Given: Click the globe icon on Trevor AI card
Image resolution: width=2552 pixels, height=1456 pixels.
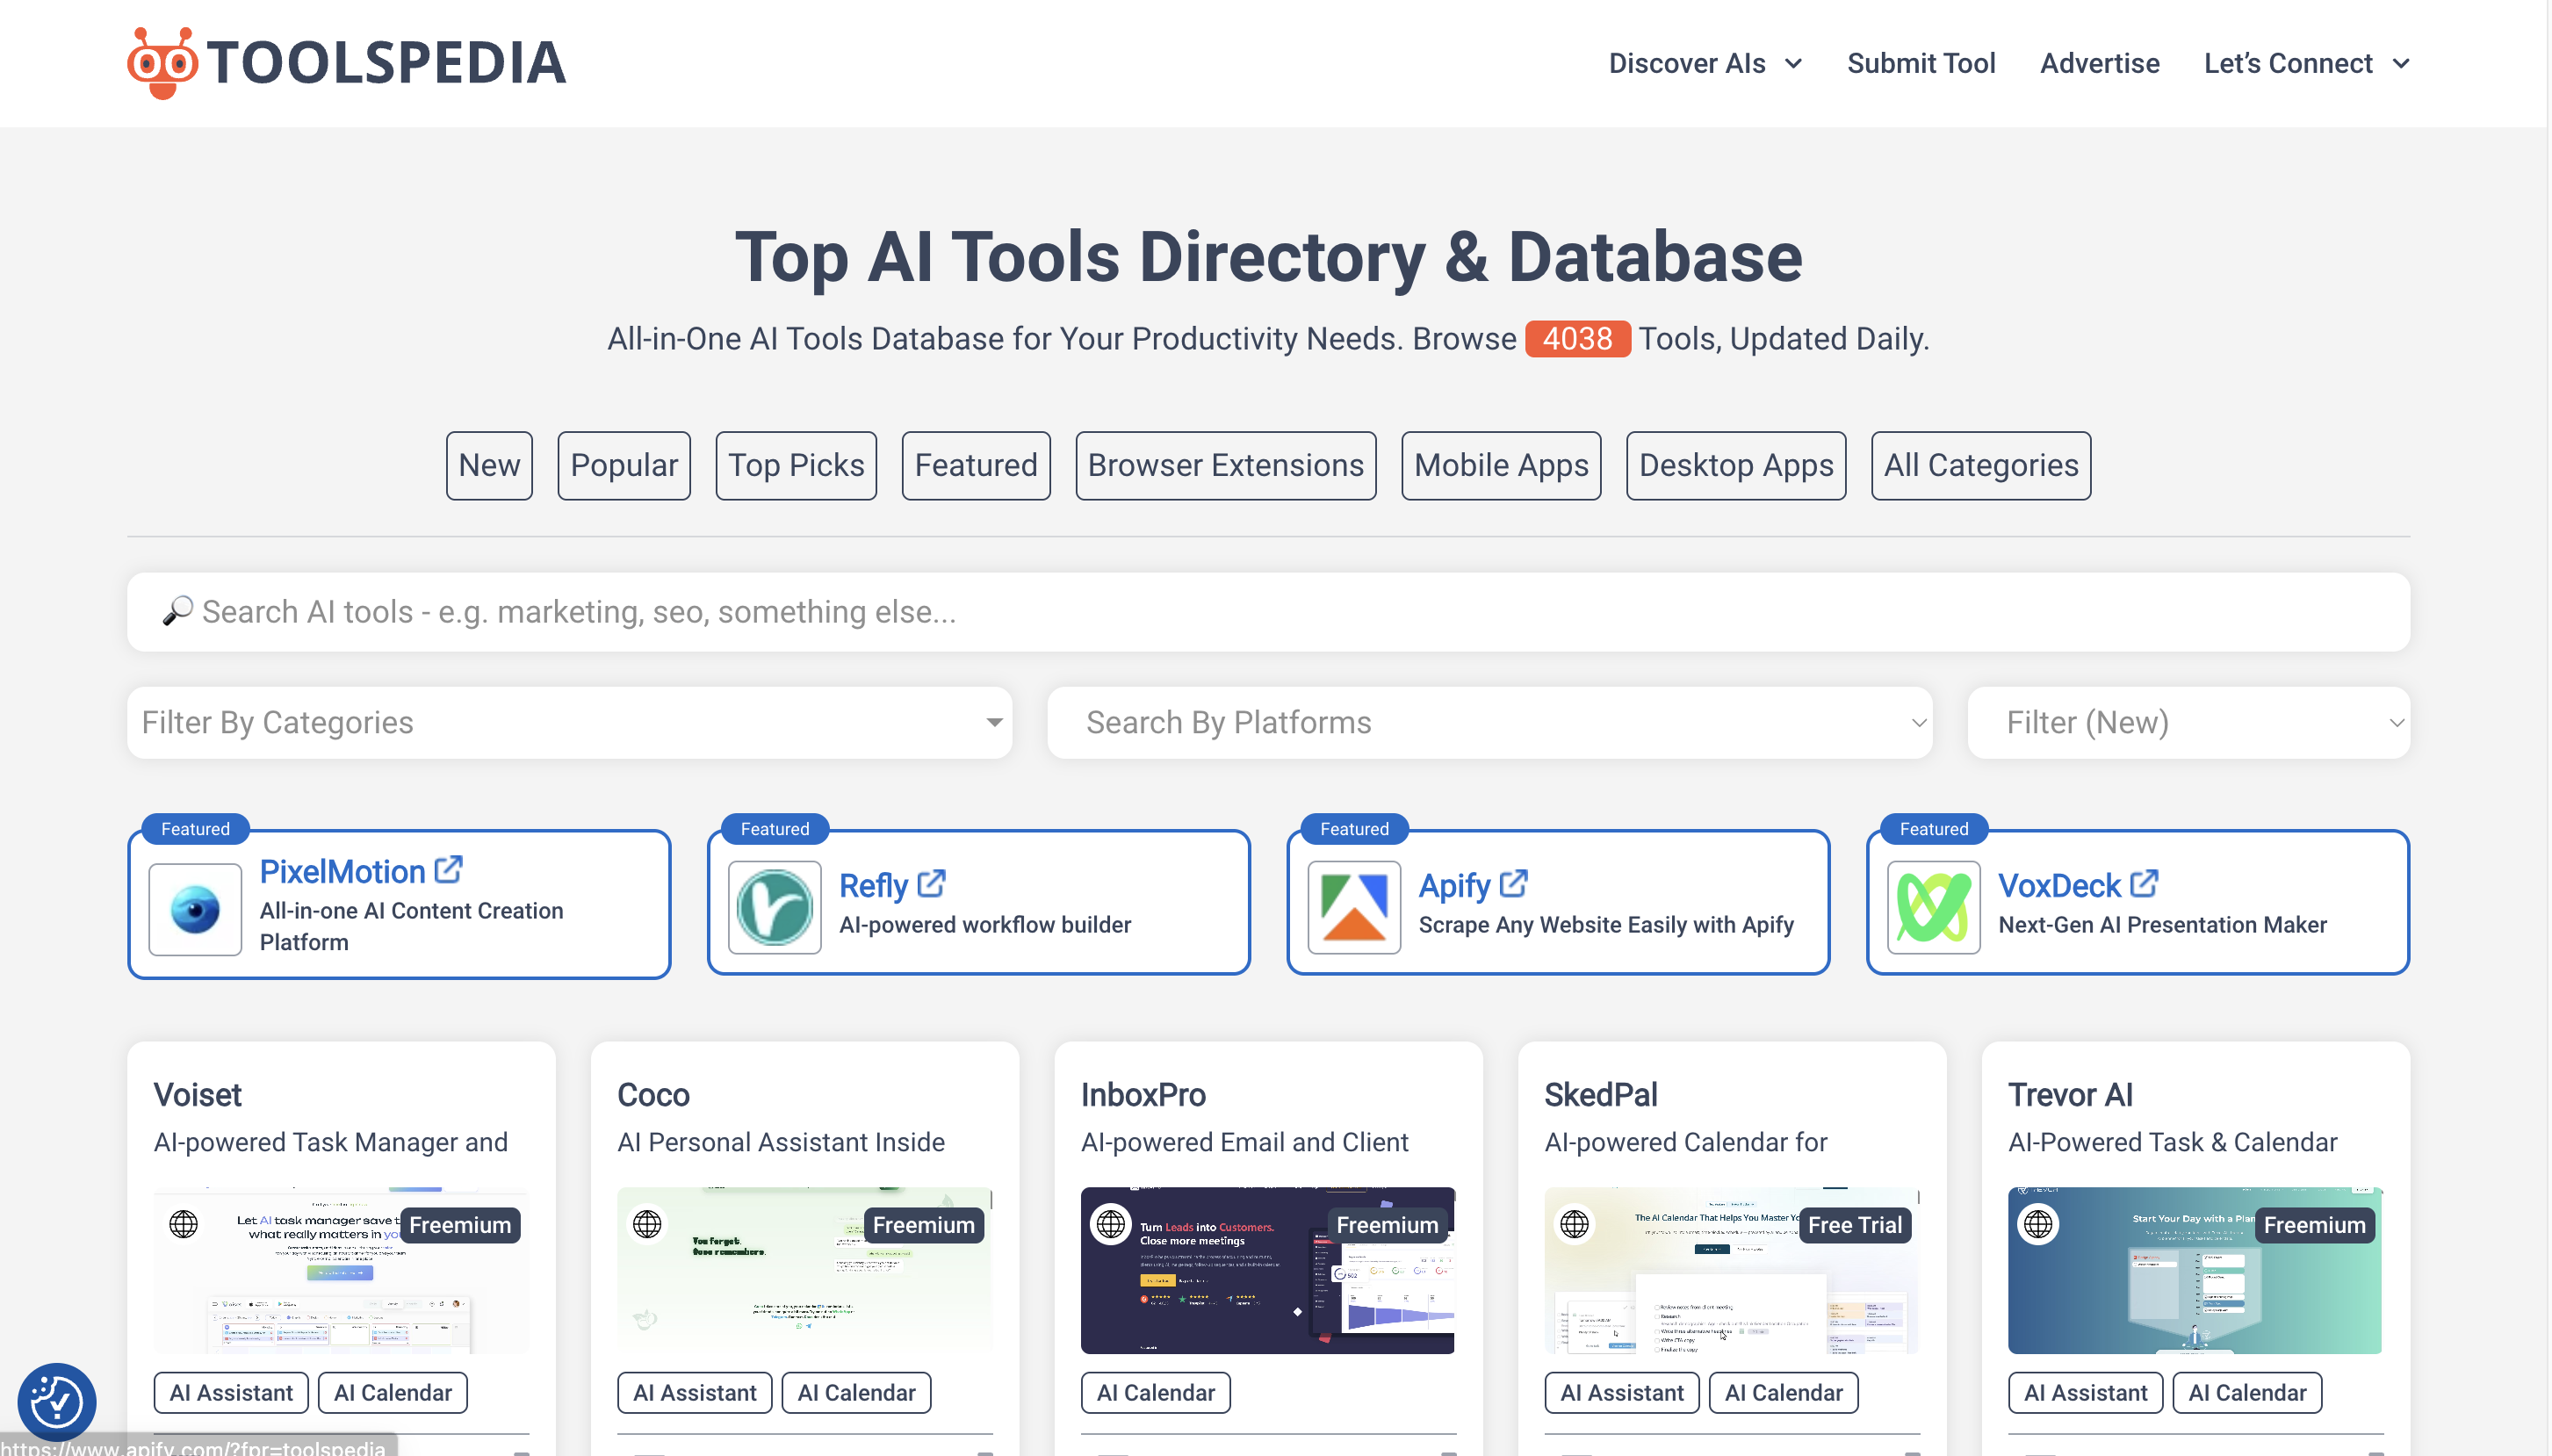Looking at the screenshot, I should point(2038,1223).
